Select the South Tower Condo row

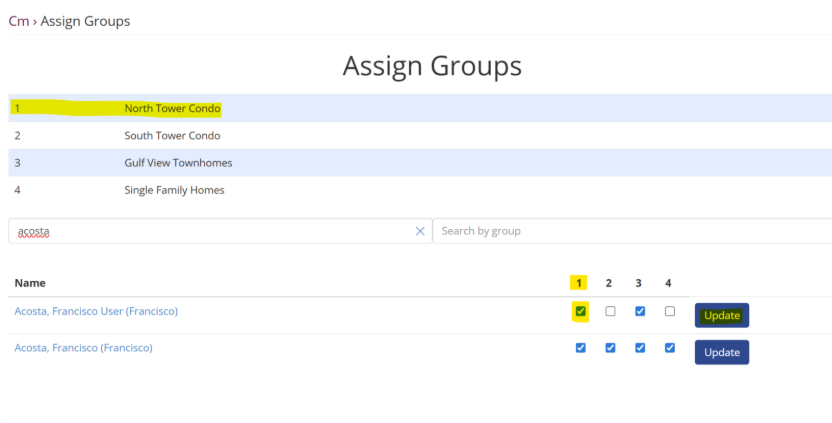[172, 135]
